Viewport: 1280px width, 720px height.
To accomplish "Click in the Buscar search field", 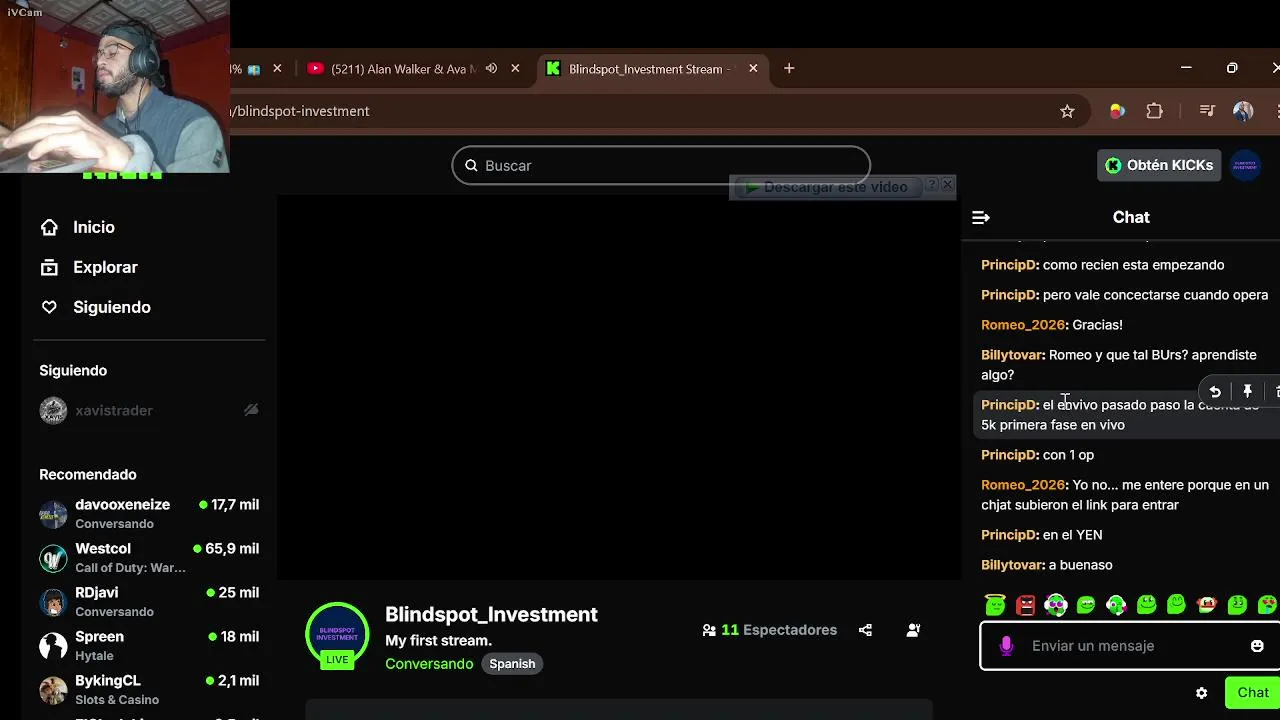I will 661,165.
